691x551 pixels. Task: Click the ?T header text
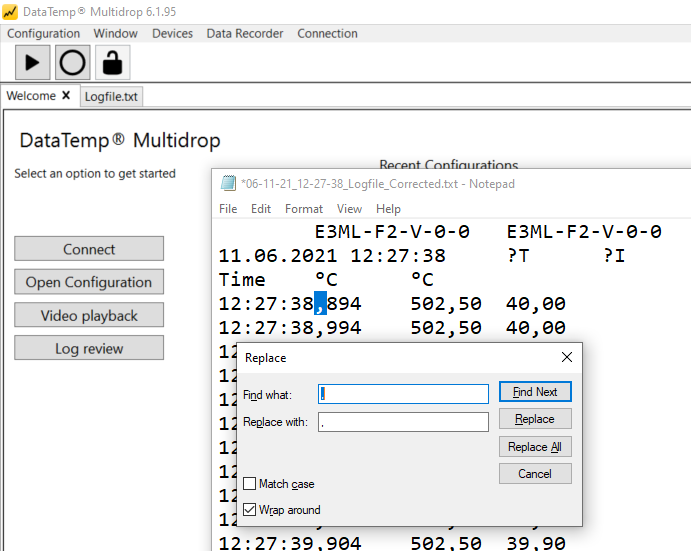coord(518,256)
